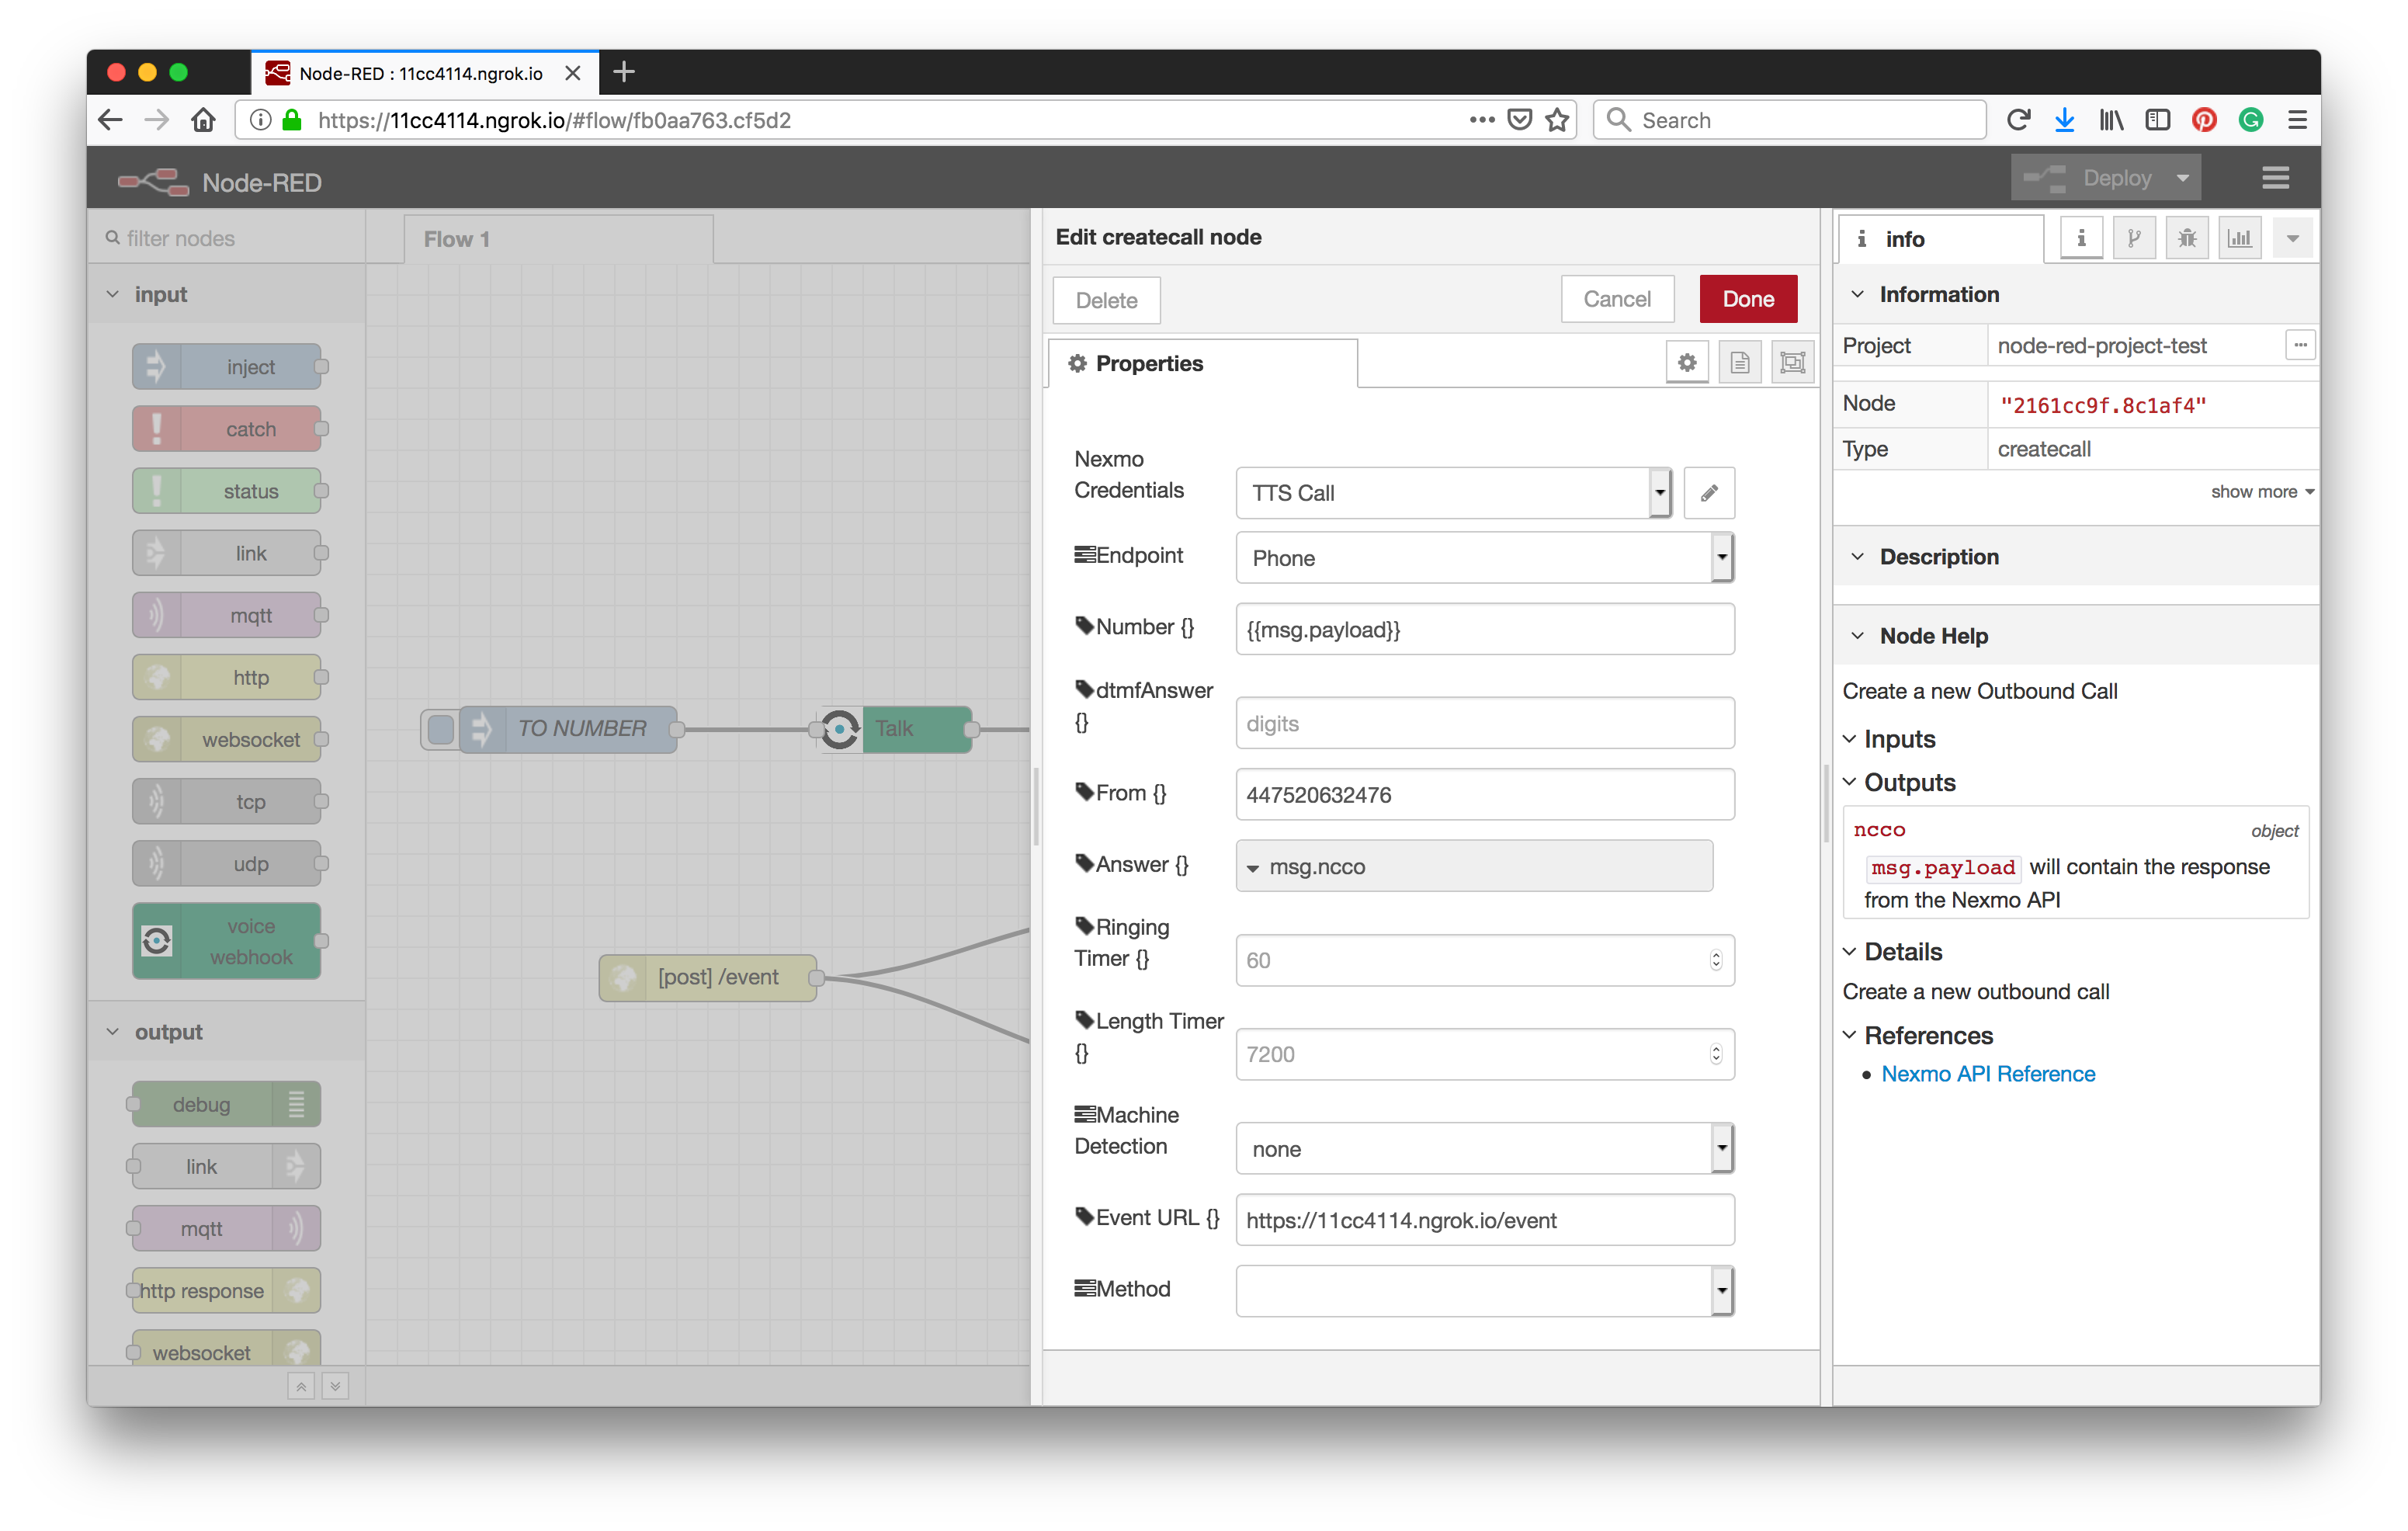Show the sidebar info icon button
The height and width of the screenshot is (1531, 2408).
(2081, 238)
